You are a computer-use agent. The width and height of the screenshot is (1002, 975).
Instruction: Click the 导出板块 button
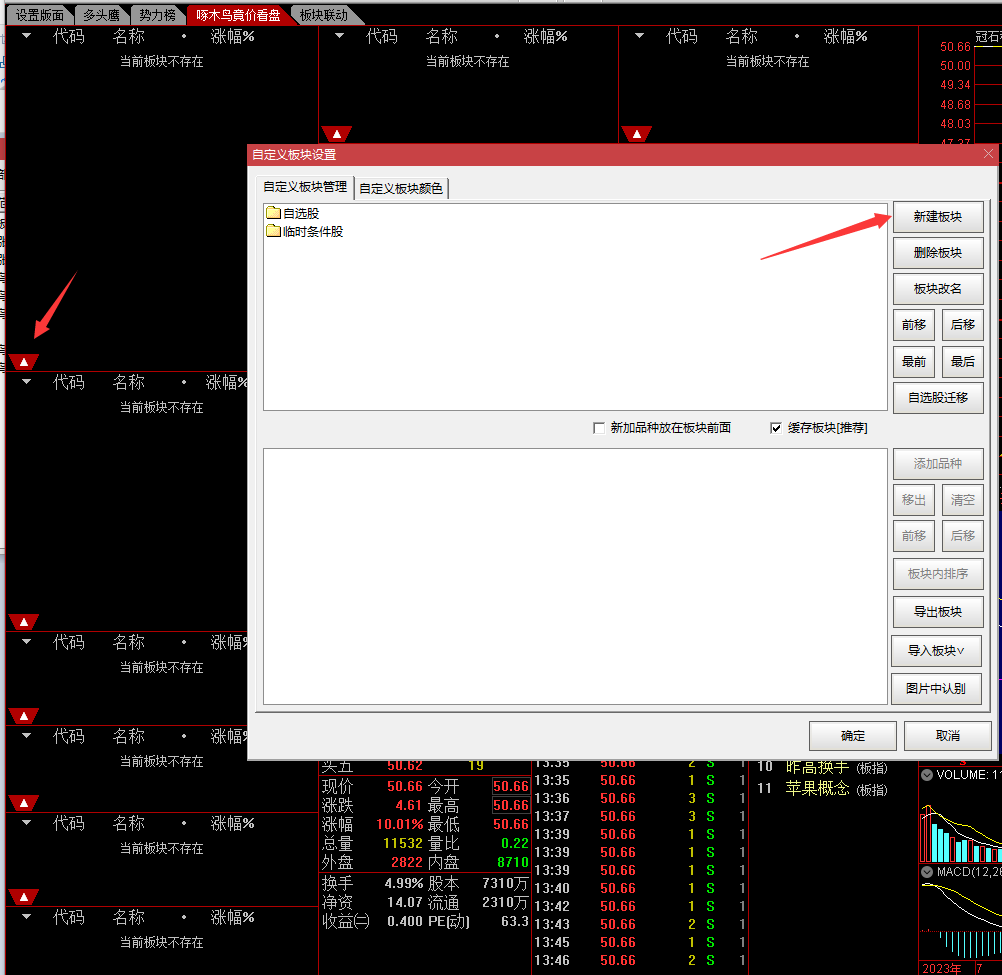tap(937, 611)
